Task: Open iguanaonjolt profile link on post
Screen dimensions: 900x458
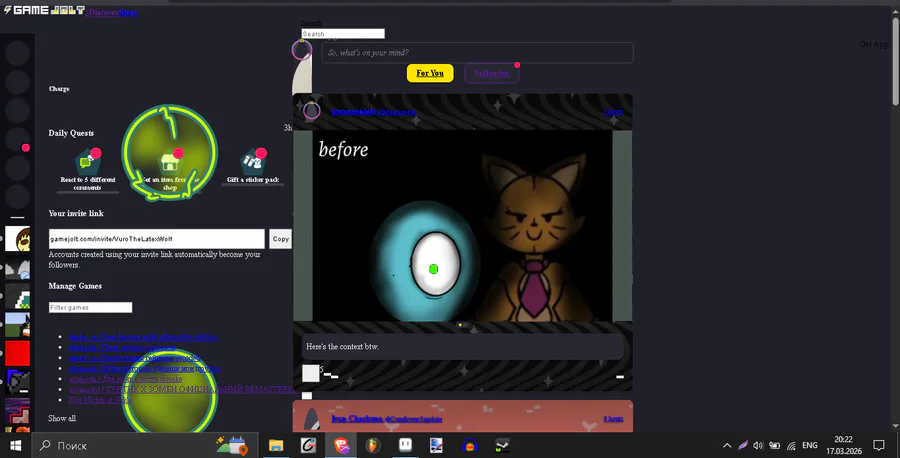Action: [374, 111]
